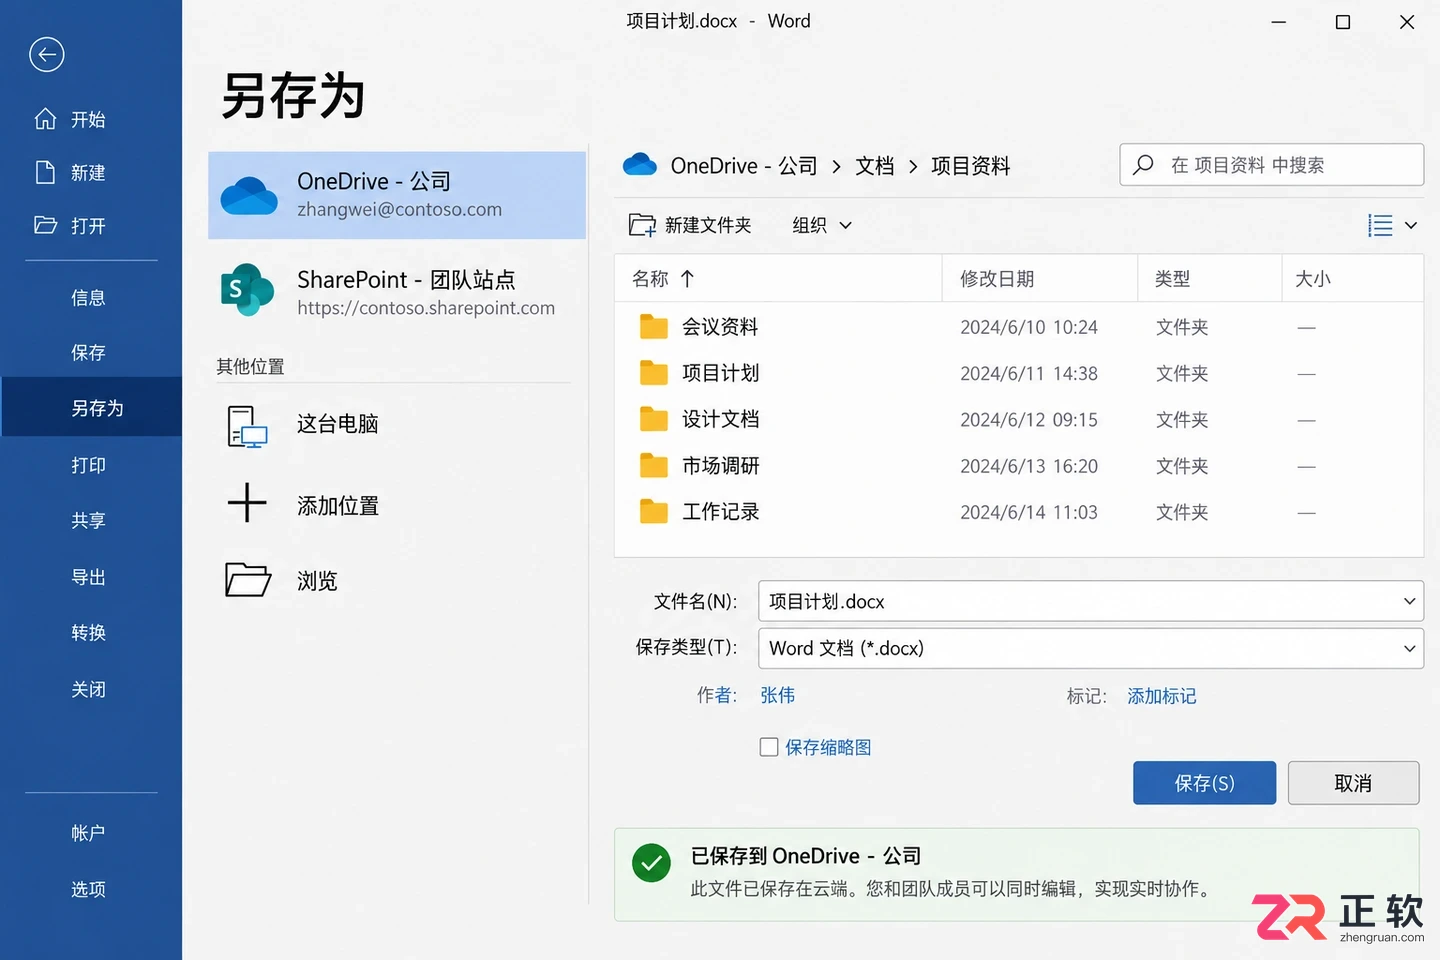
Task: Click the 保存(S) button
Action: pyautogui.click(x=1204, y=783)
